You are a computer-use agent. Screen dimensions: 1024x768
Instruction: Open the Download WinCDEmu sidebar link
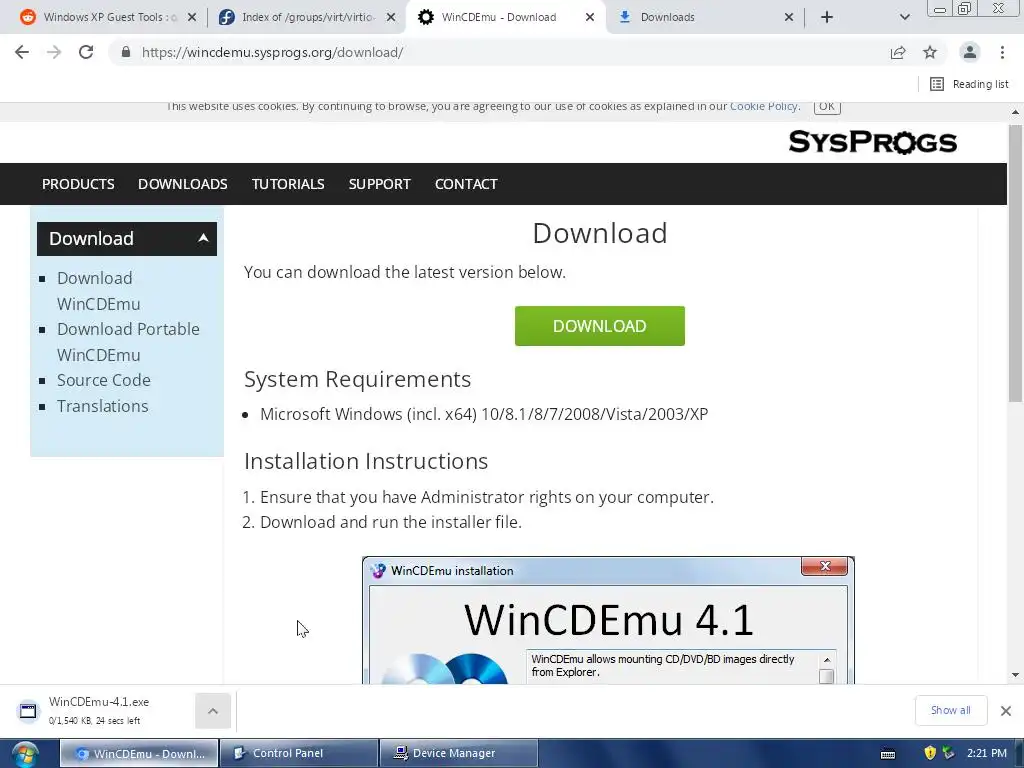click(98, 291)
